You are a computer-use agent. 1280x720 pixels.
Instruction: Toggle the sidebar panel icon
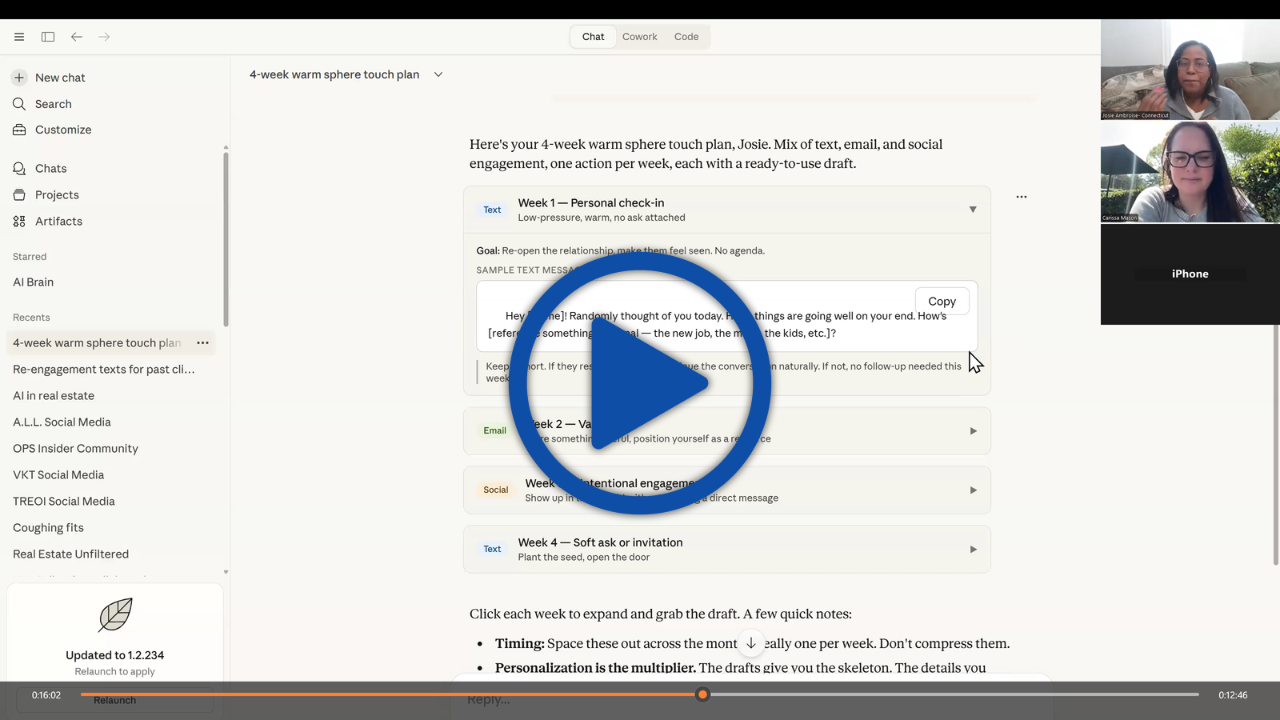pos(48,37)
